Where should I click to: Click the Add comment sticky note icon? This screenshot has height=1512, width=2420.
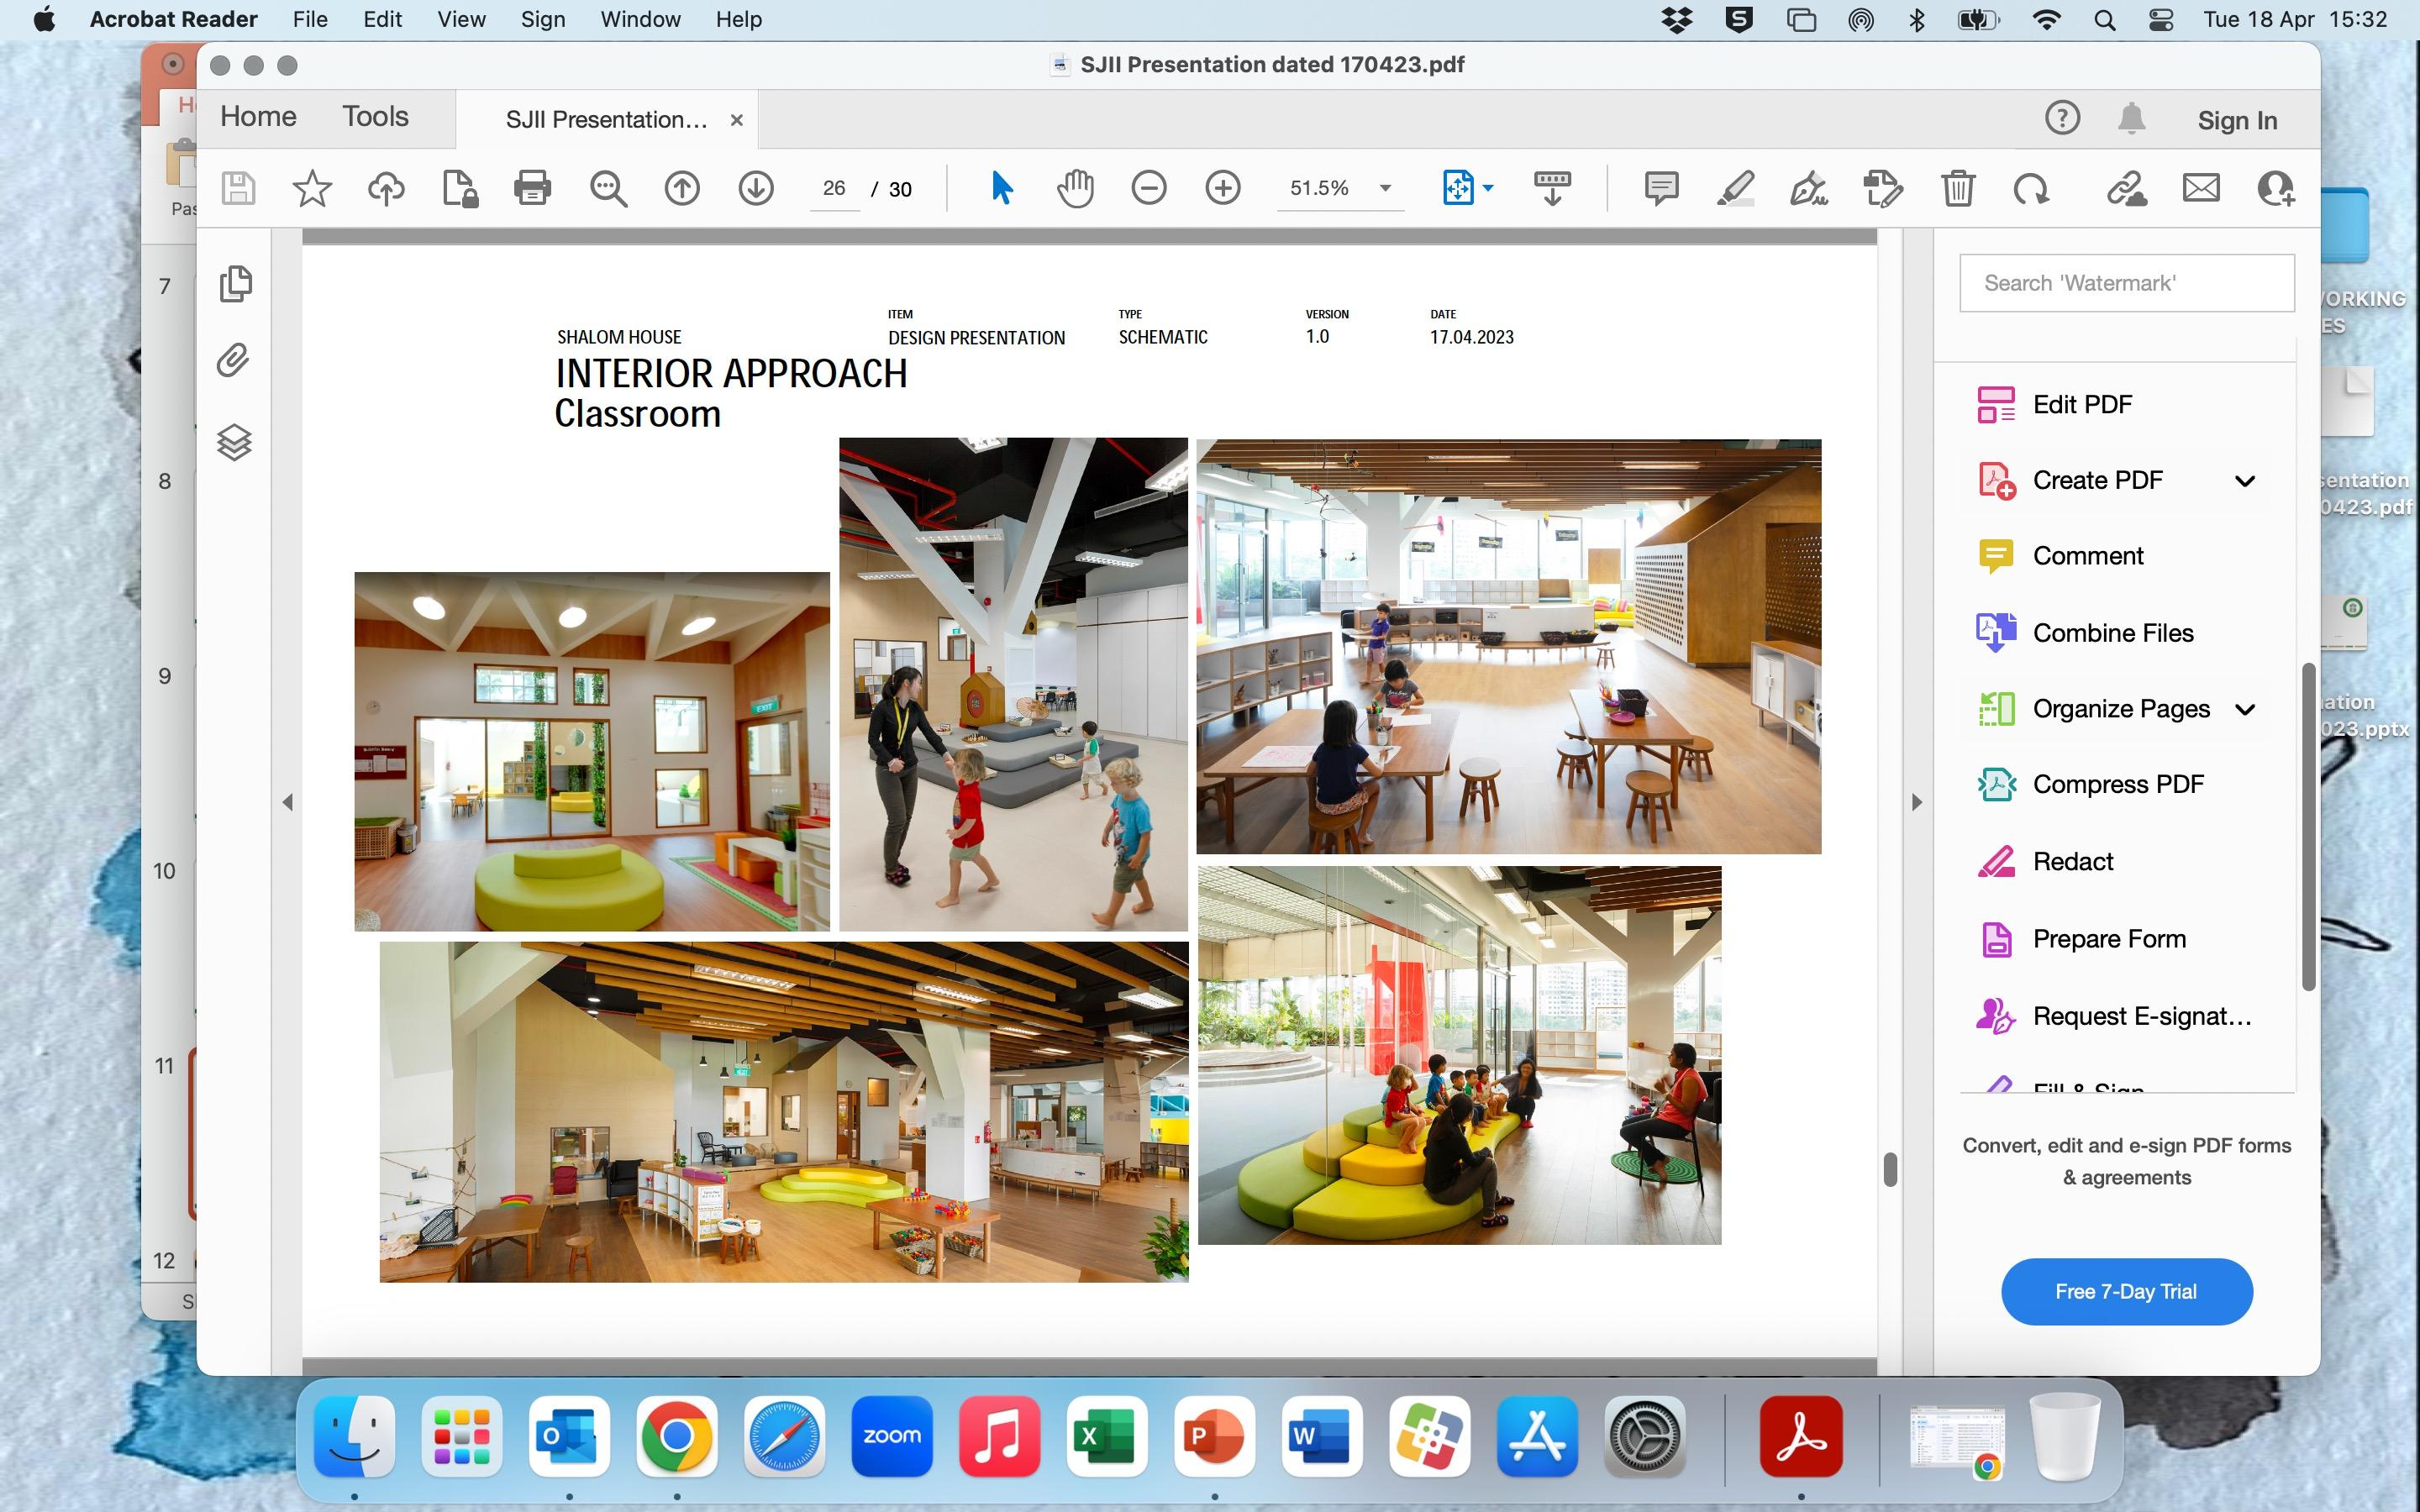click(1661, 188)
